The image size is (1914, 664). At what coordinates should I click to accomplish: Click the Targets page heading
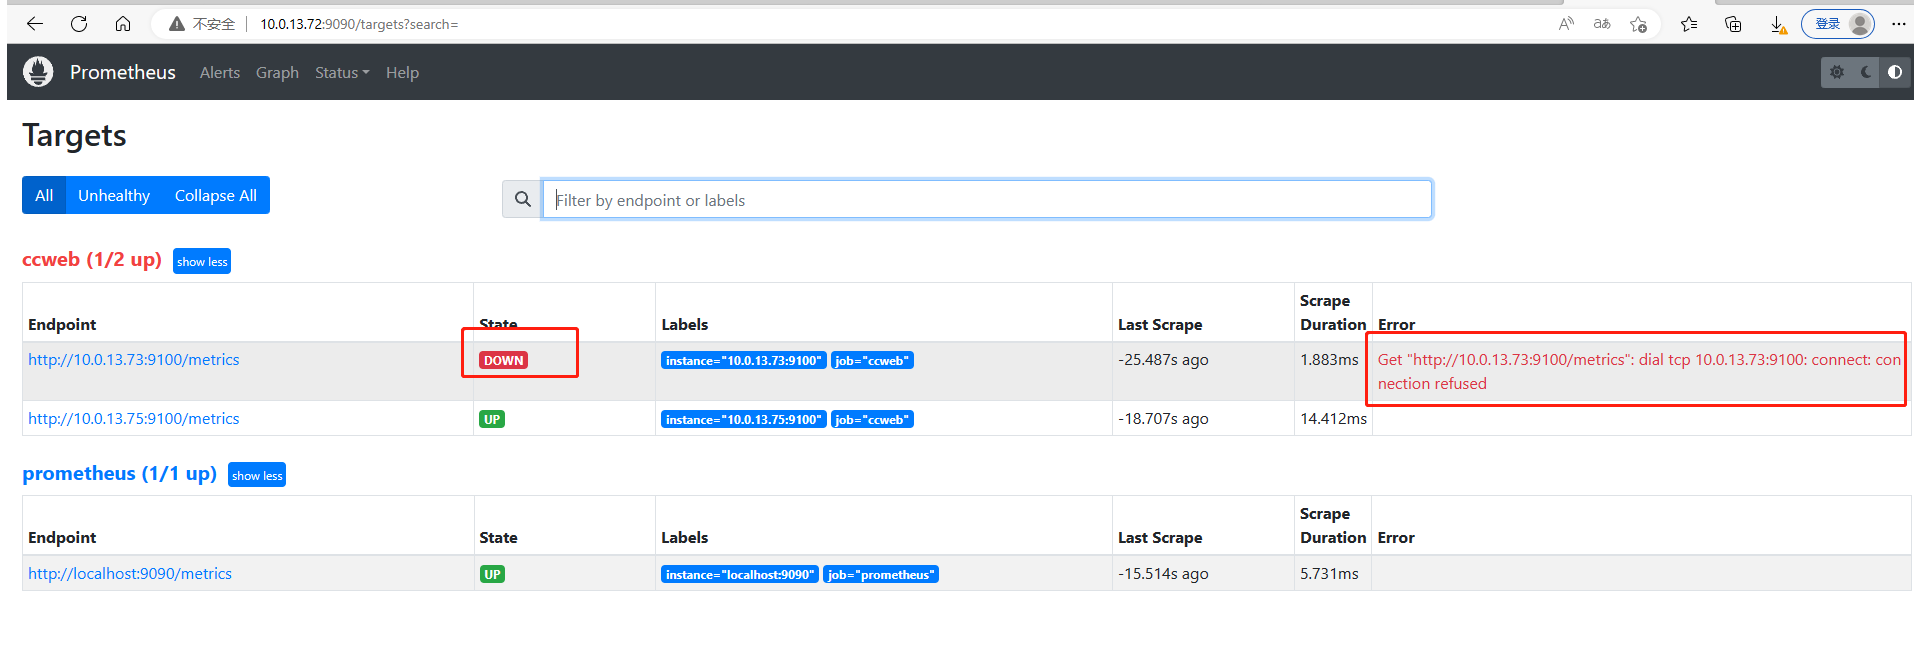[74, 135]
